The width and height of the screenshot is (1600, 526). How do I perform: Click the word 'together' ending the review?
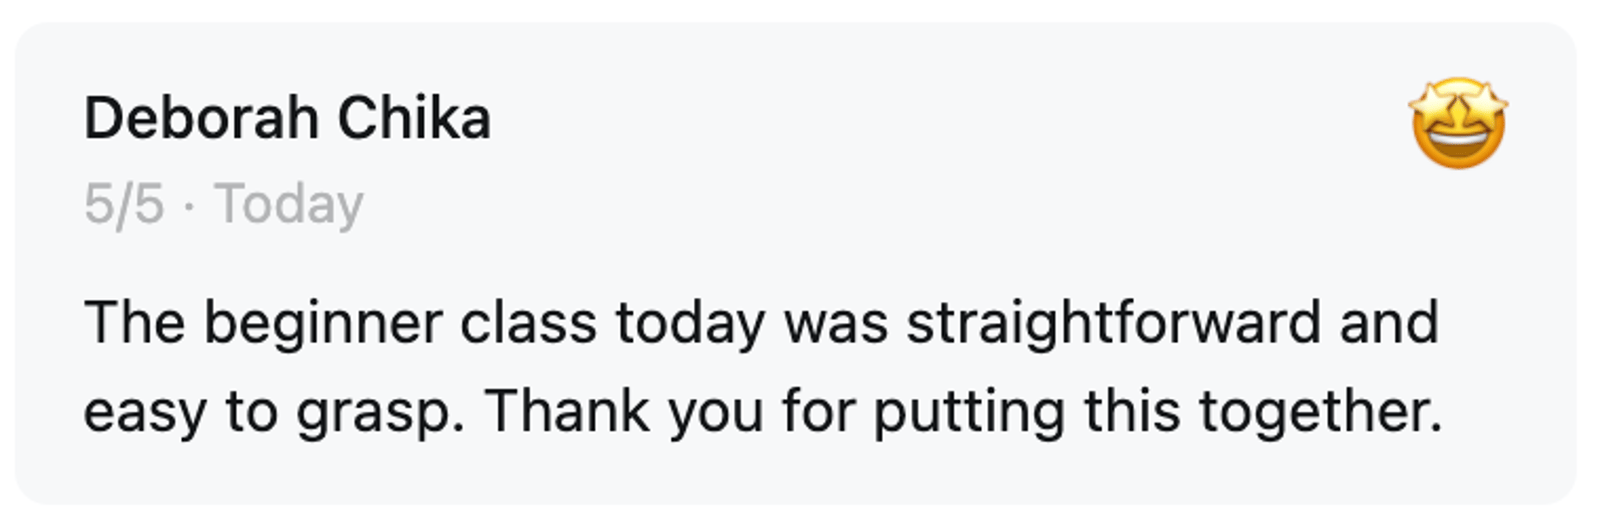(1318, 411)
